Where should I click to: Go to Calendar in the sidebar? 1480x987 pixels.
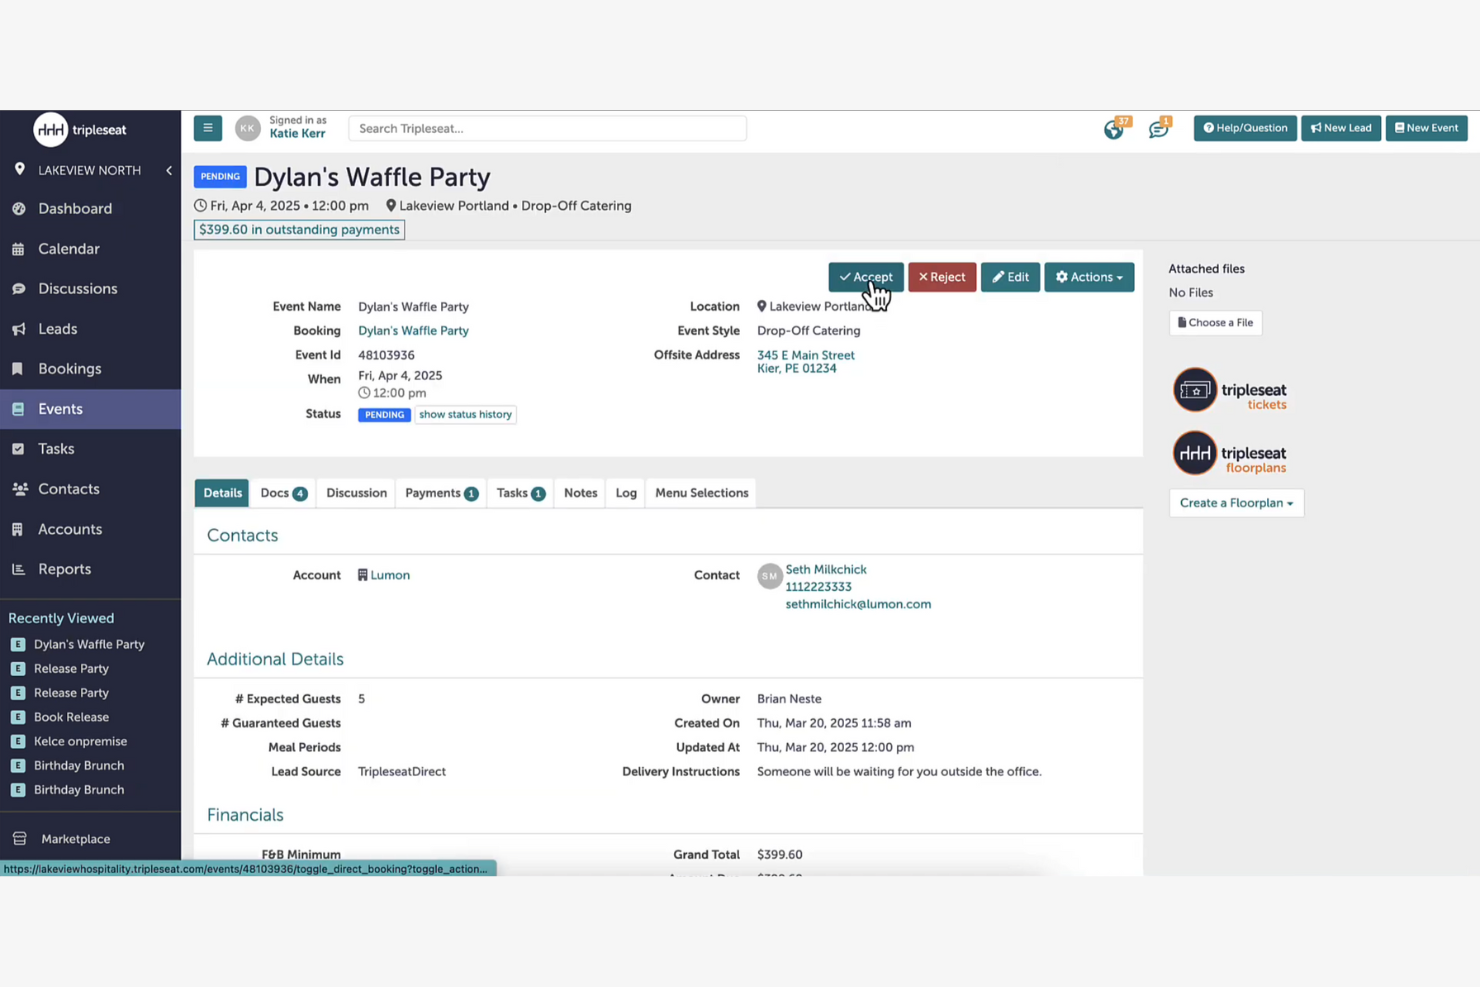(x=68, y=249)
